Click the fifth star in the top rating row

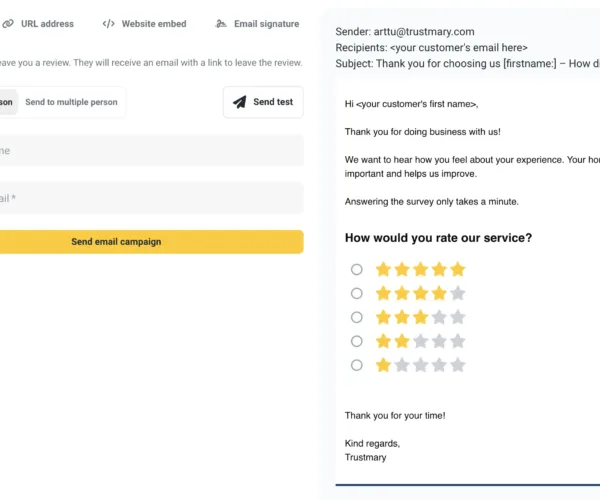pyautogui.click(x=458, y=270)
